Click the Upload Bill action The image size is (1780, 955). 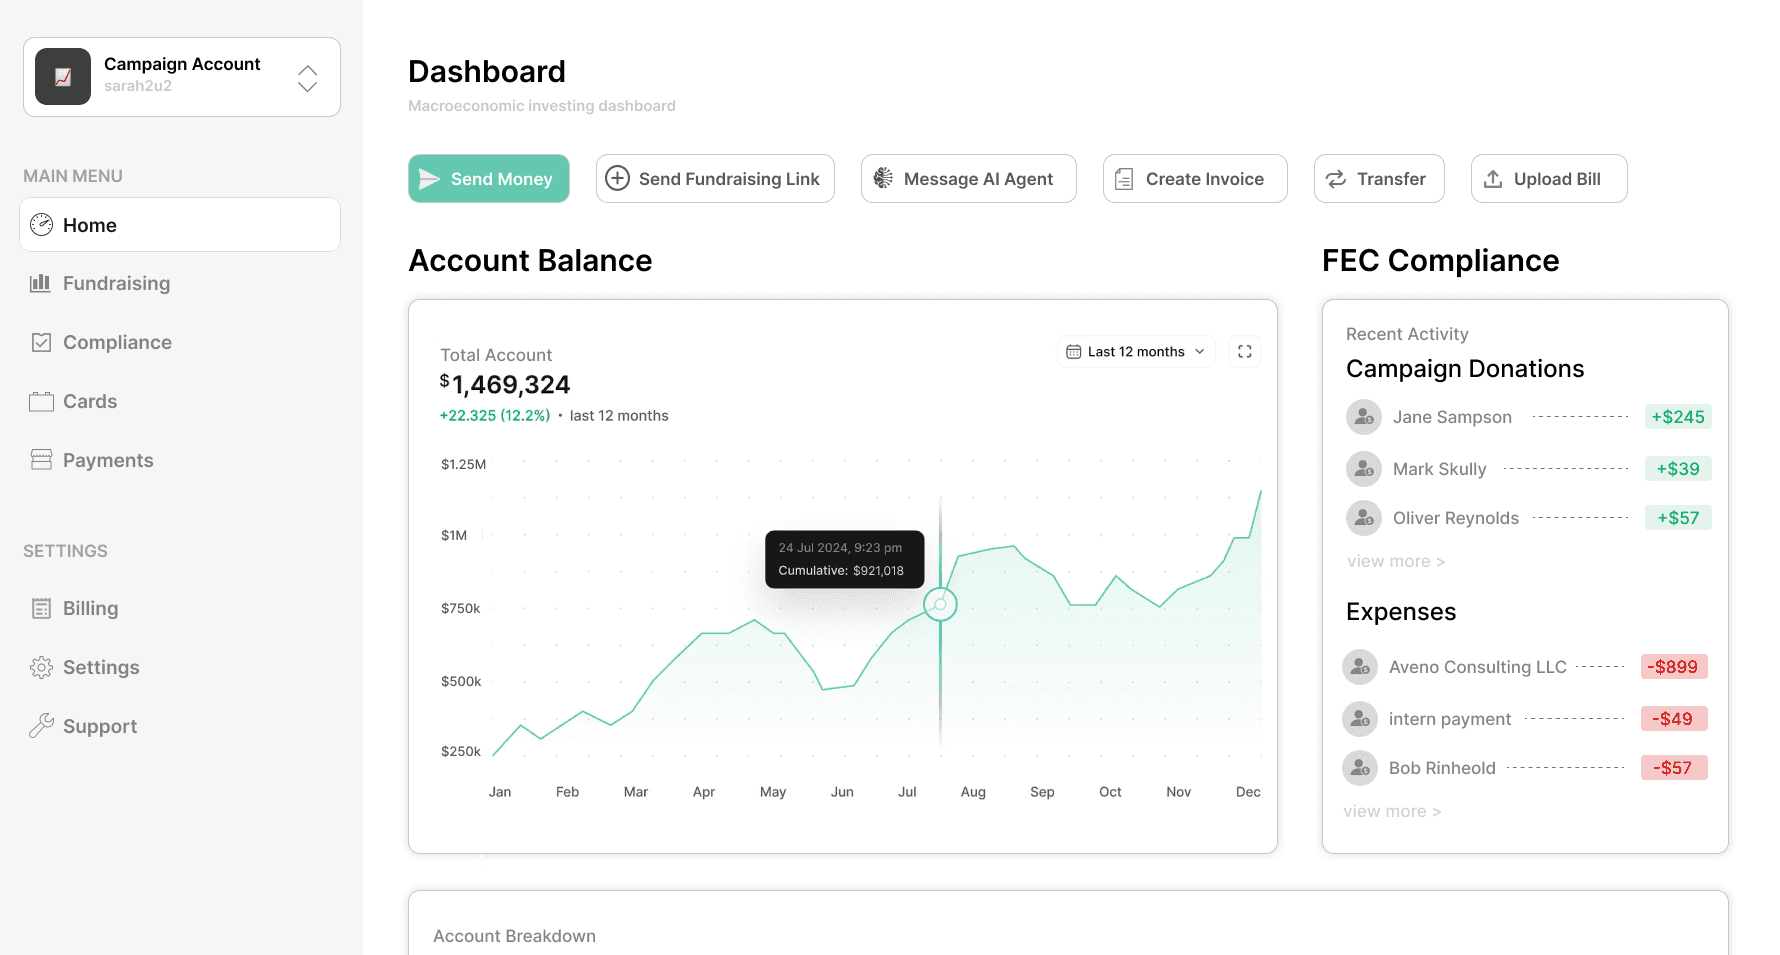point(1548,178)
